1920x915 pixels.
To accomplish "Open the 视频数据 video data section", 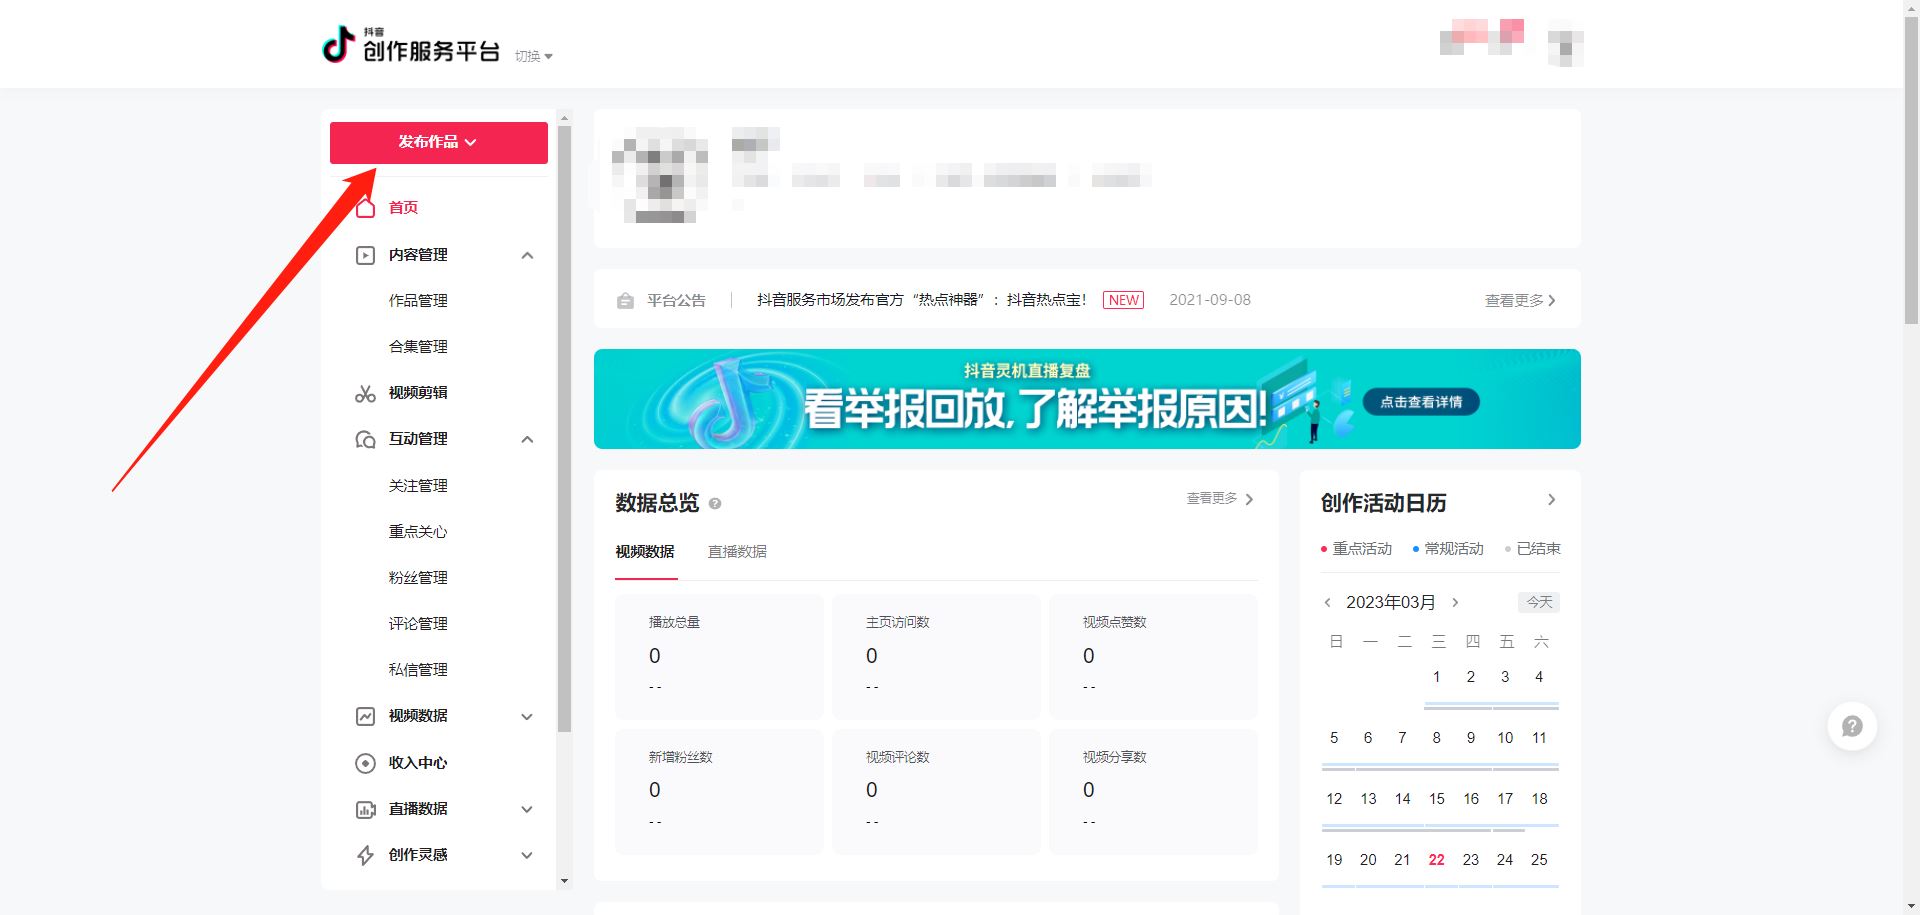I will [x=417, y=716].
